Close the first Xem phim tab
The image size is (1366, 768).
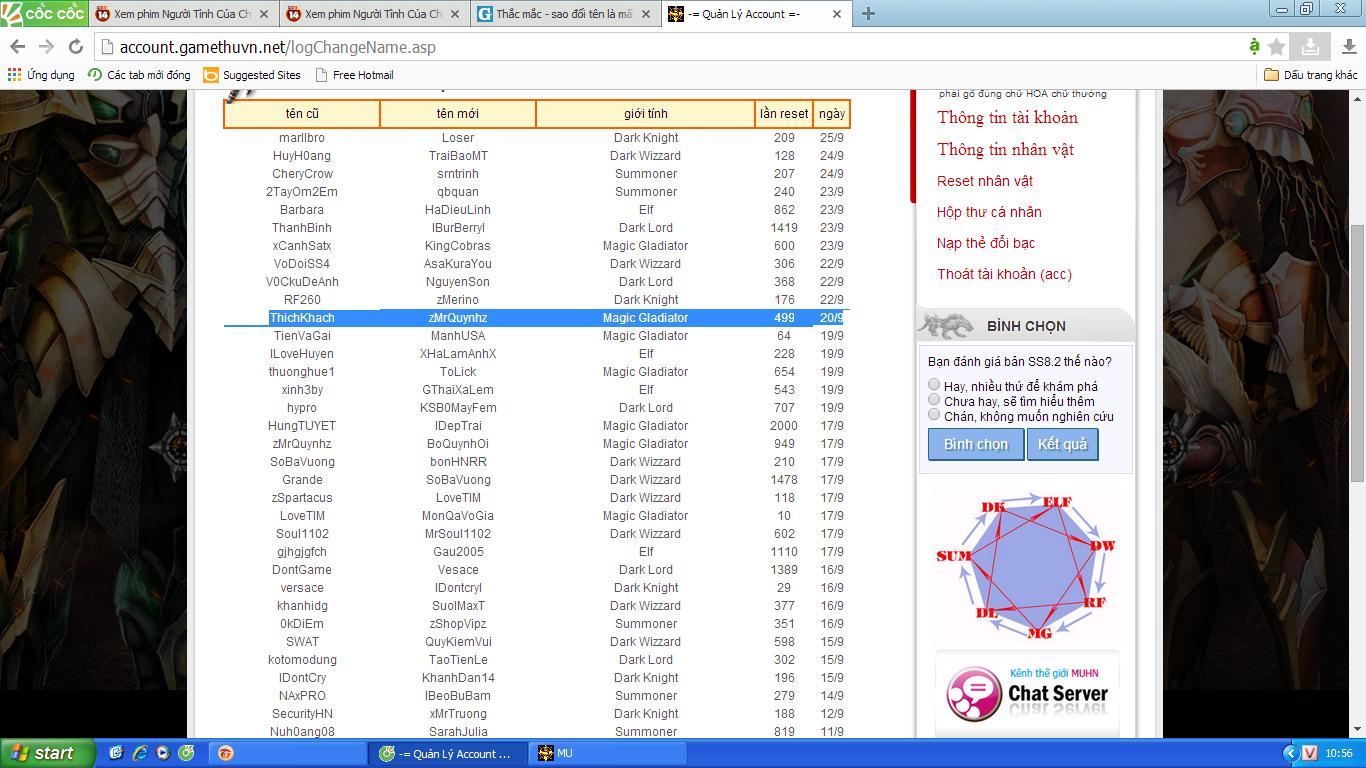click(x=265, y=14)
